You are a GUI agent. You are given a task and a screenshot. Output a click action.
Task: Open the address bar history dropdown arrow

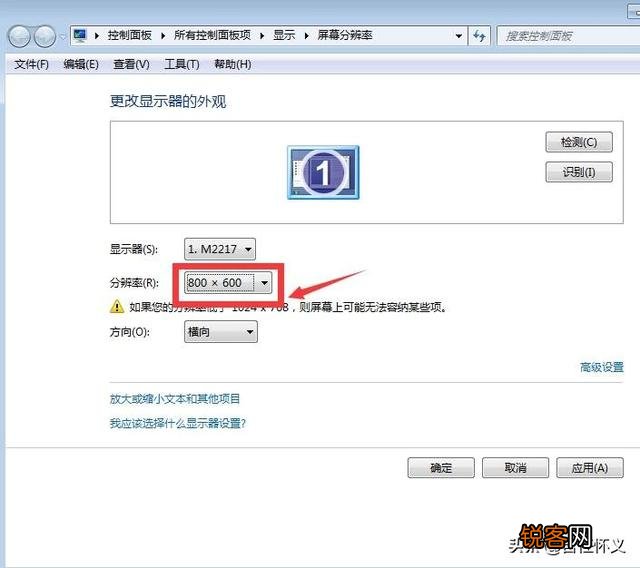click(459, 36)
